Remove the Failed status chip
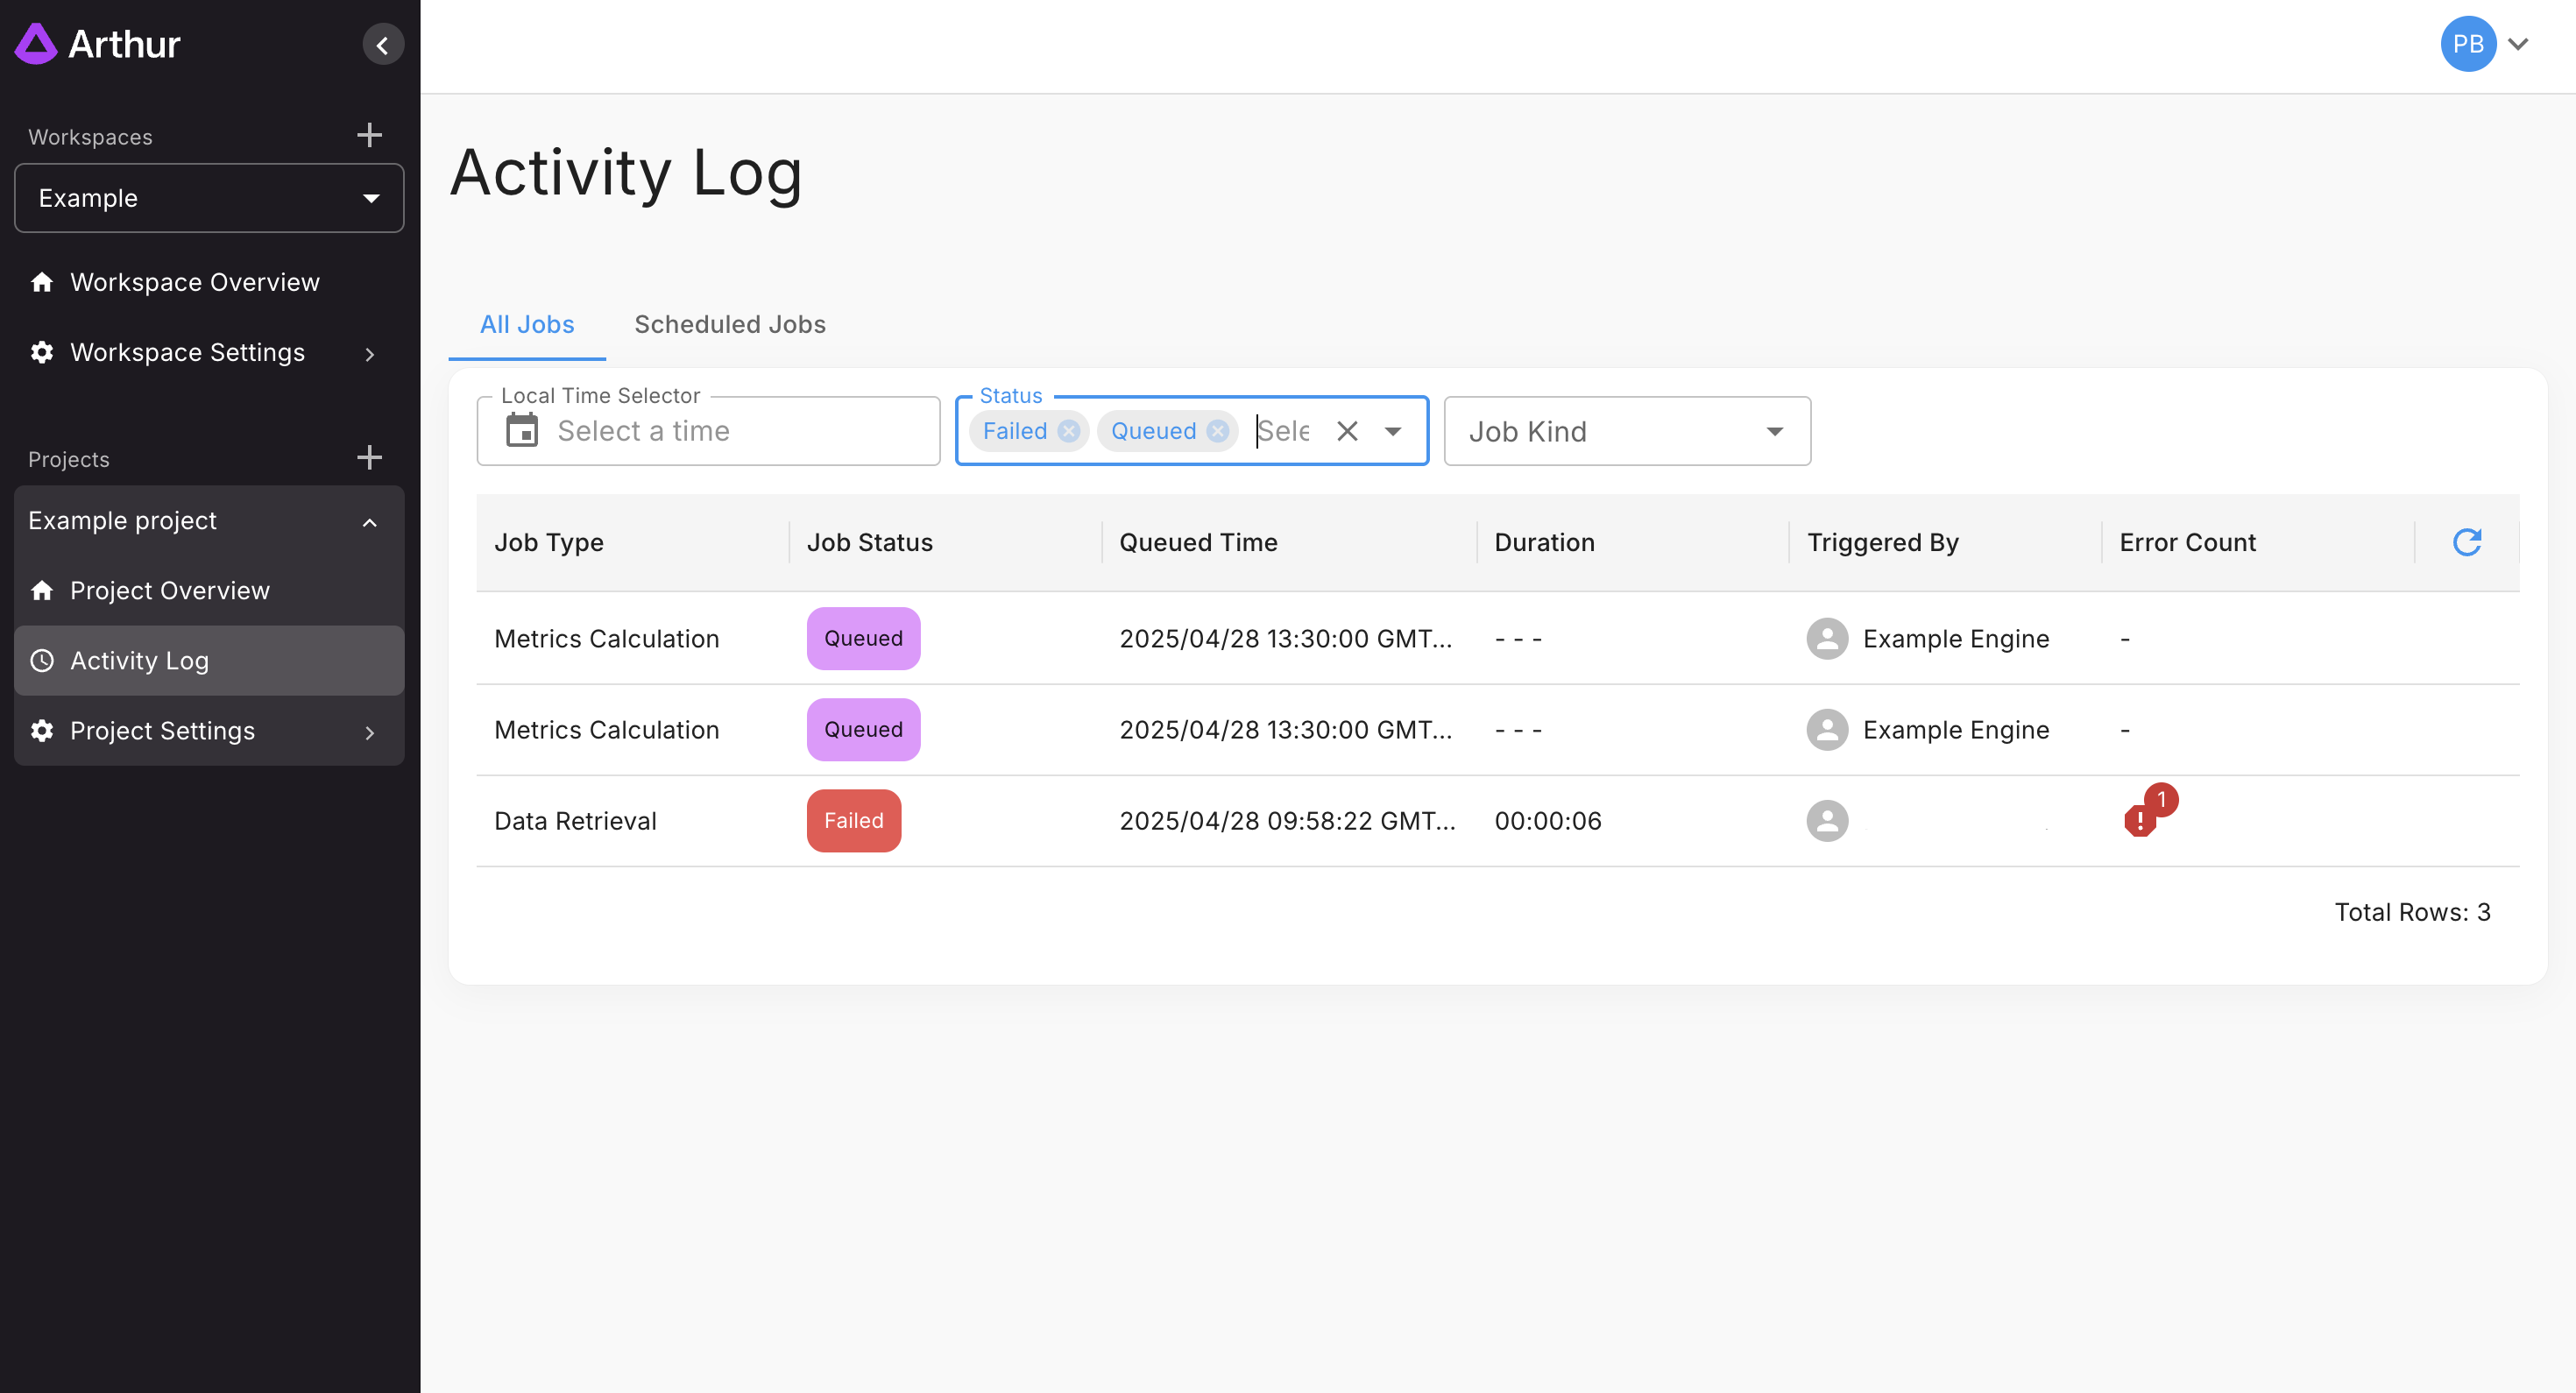 pyautogui.click(x=1069, y=431)
